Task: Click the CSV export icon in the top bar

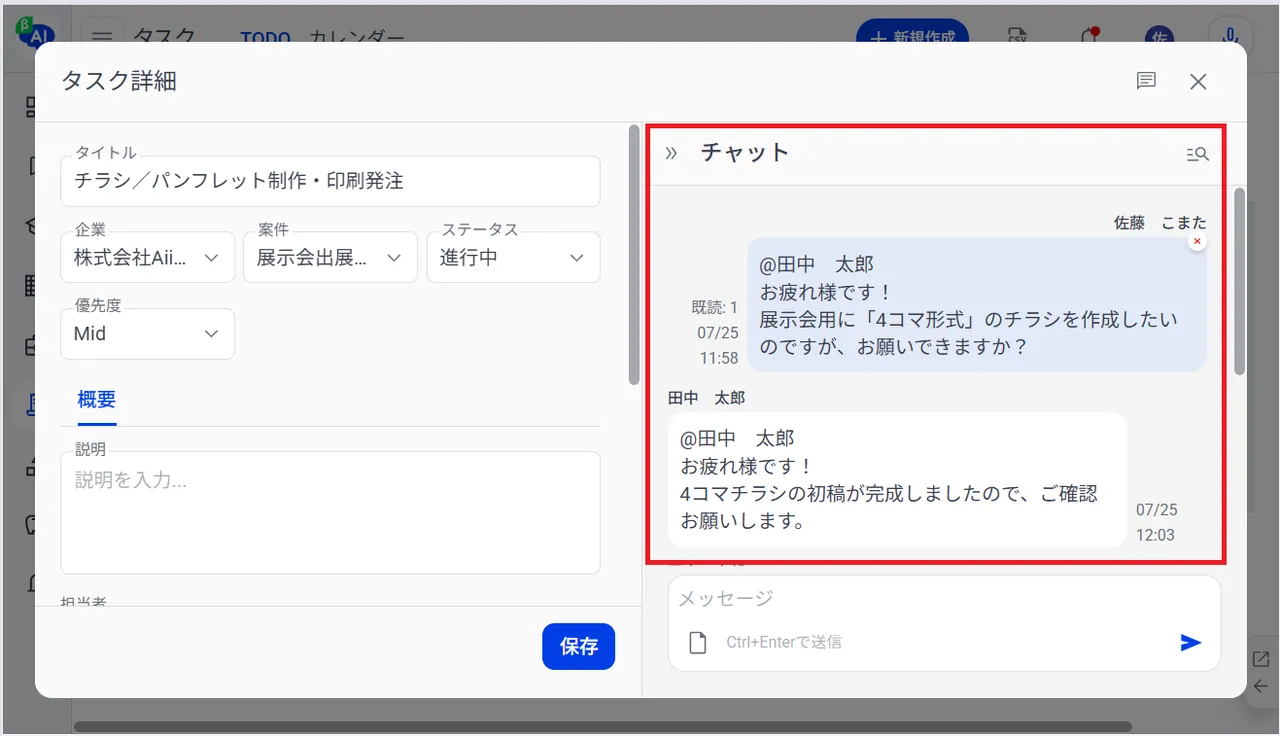Action: click(1017, 36)
